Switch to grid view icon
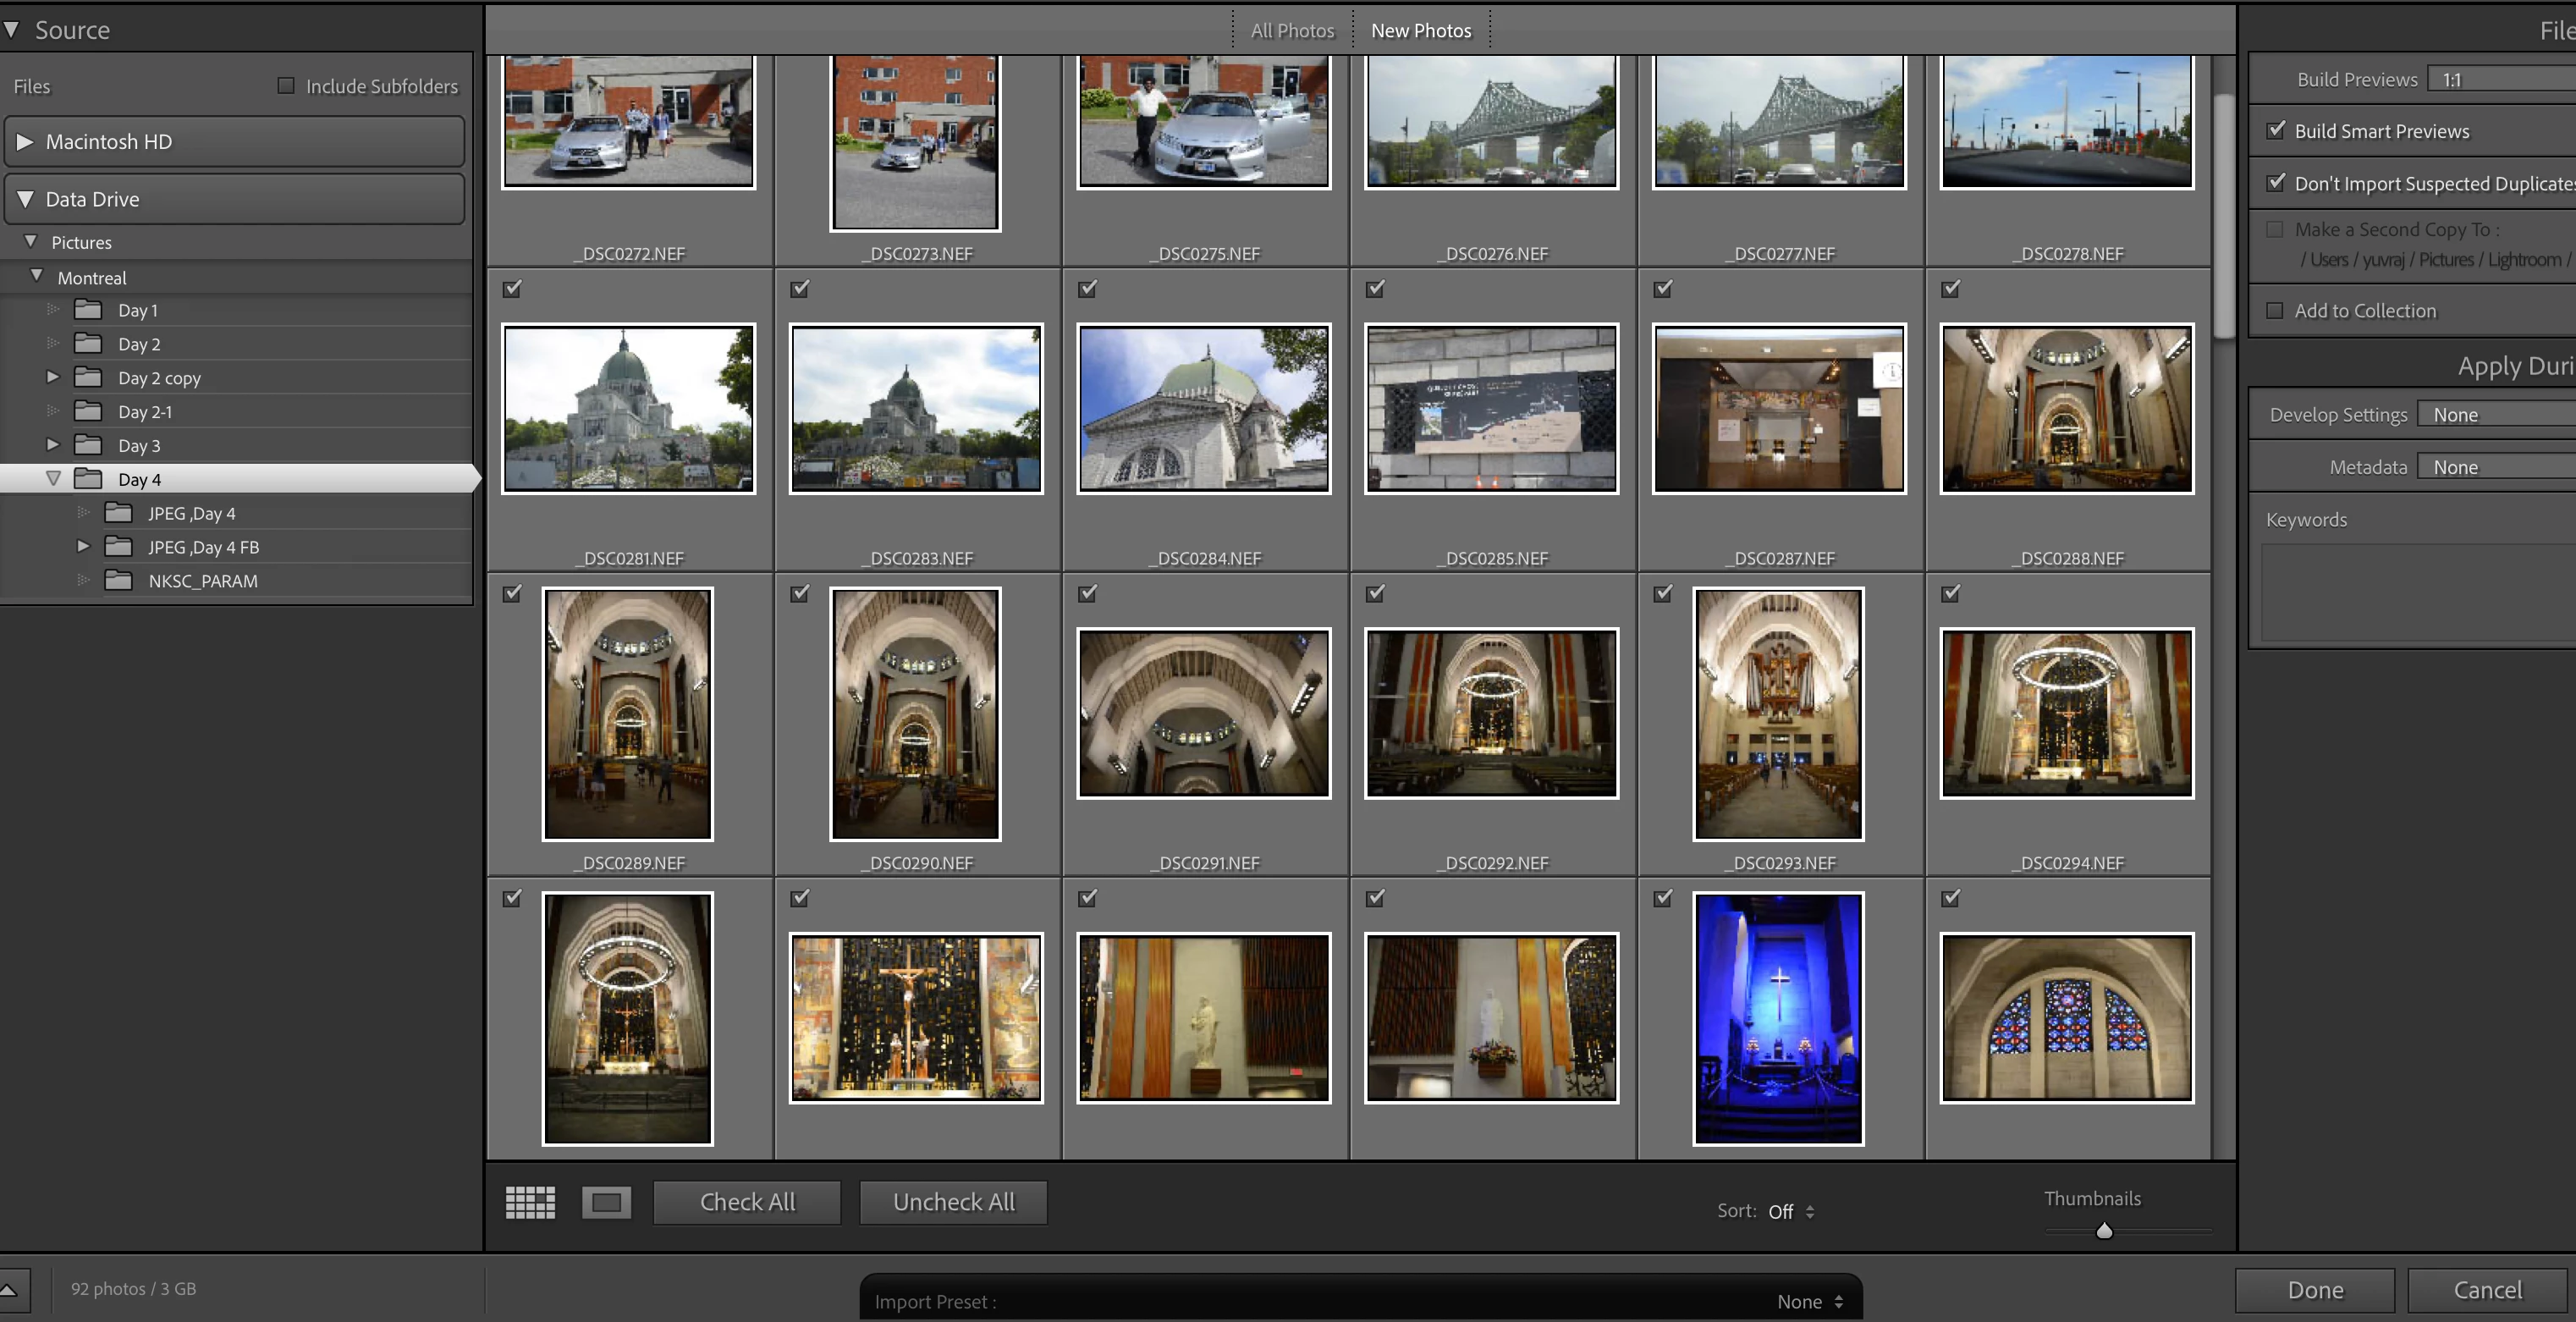 (530, 1202)
